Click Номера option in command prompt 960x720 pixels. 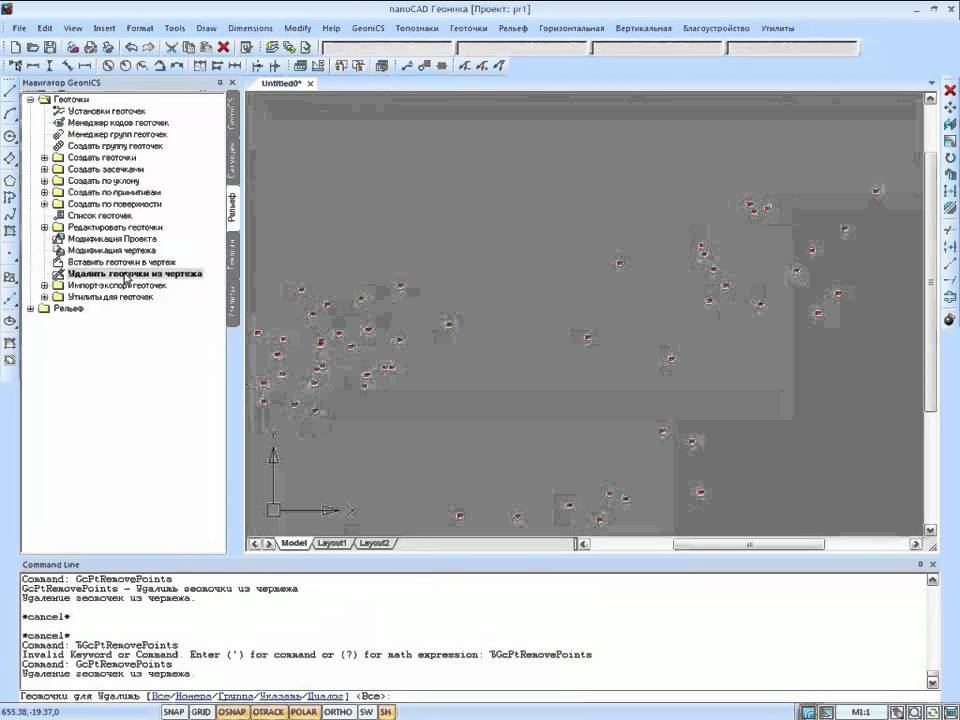(193, 696)
